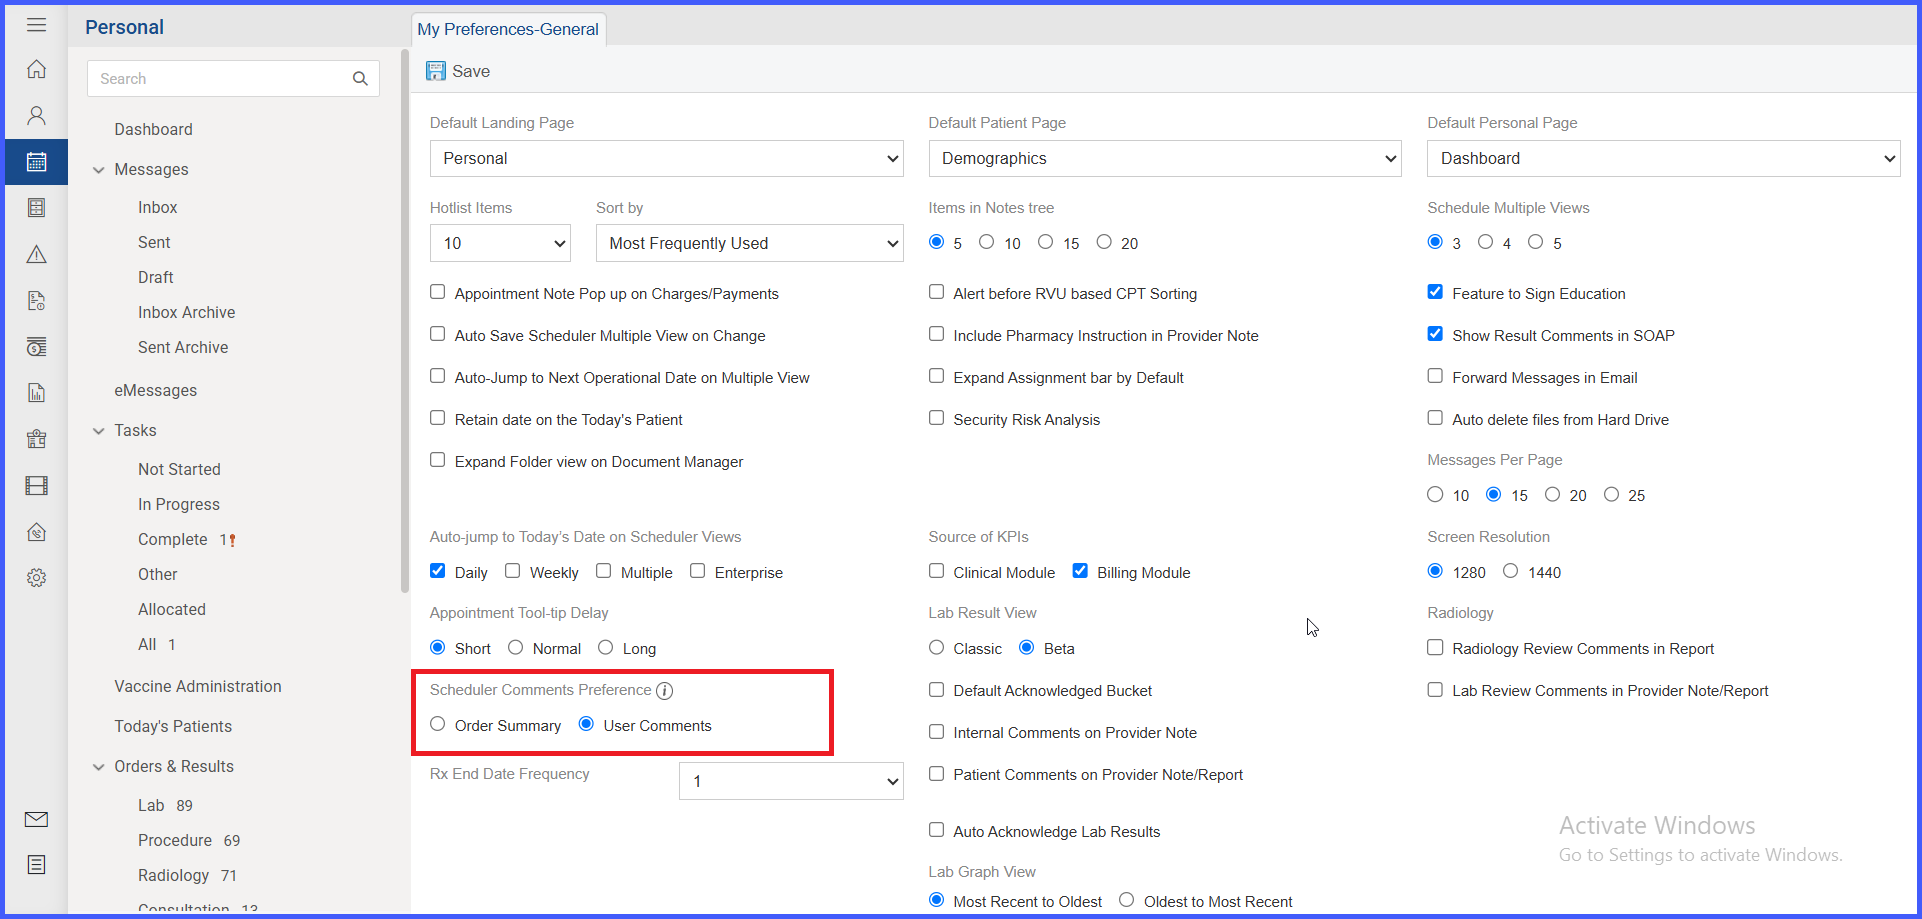Open the envelope mail icon at sidebar bottom

point(36,819)
